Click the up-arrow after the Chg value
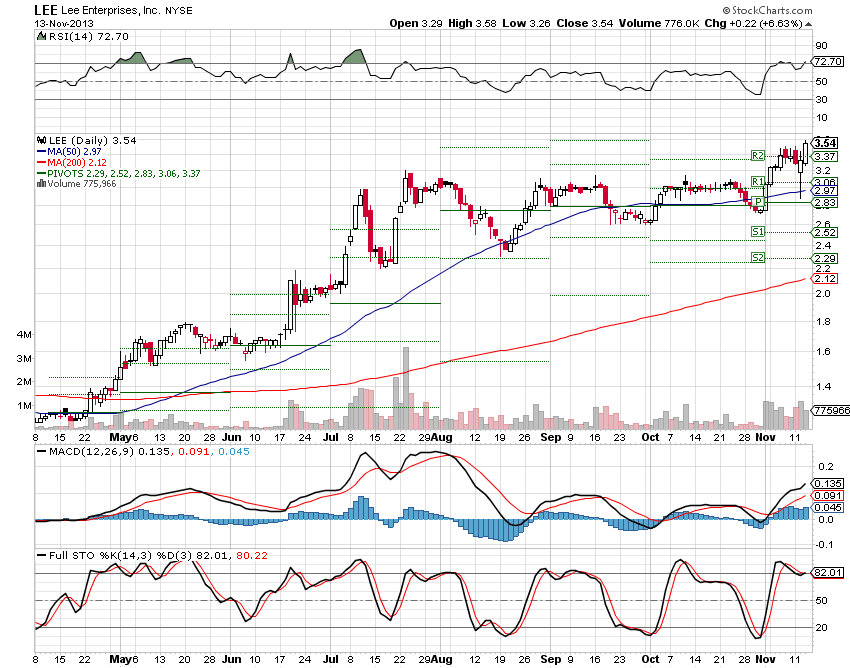The height and width of the screenshot is (668, 850). coord(809,24)
